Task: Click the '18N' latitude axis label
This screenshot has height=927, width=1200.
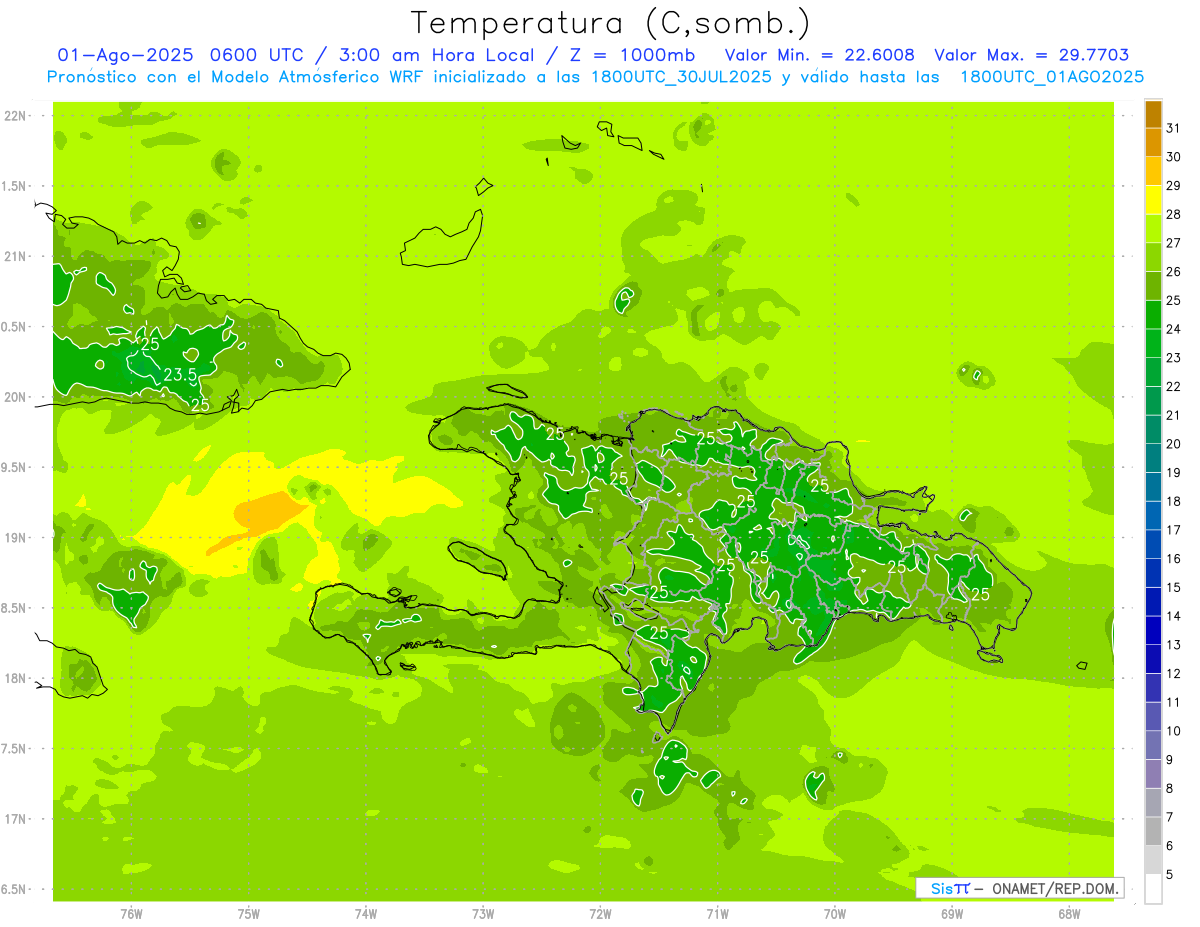Action: (x=15, y=679)
